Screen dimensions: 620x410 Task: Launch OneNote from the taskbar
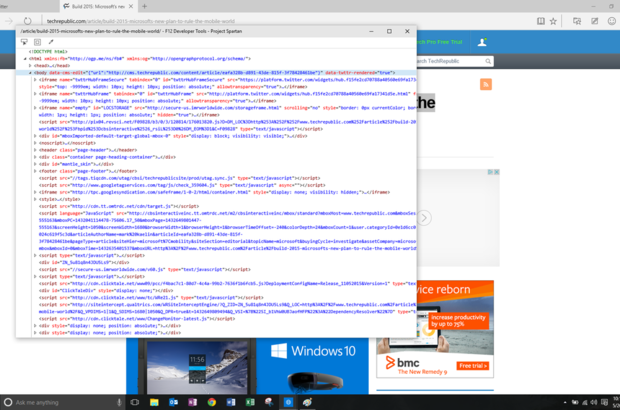pyautogui.click(x=192, y=402)
